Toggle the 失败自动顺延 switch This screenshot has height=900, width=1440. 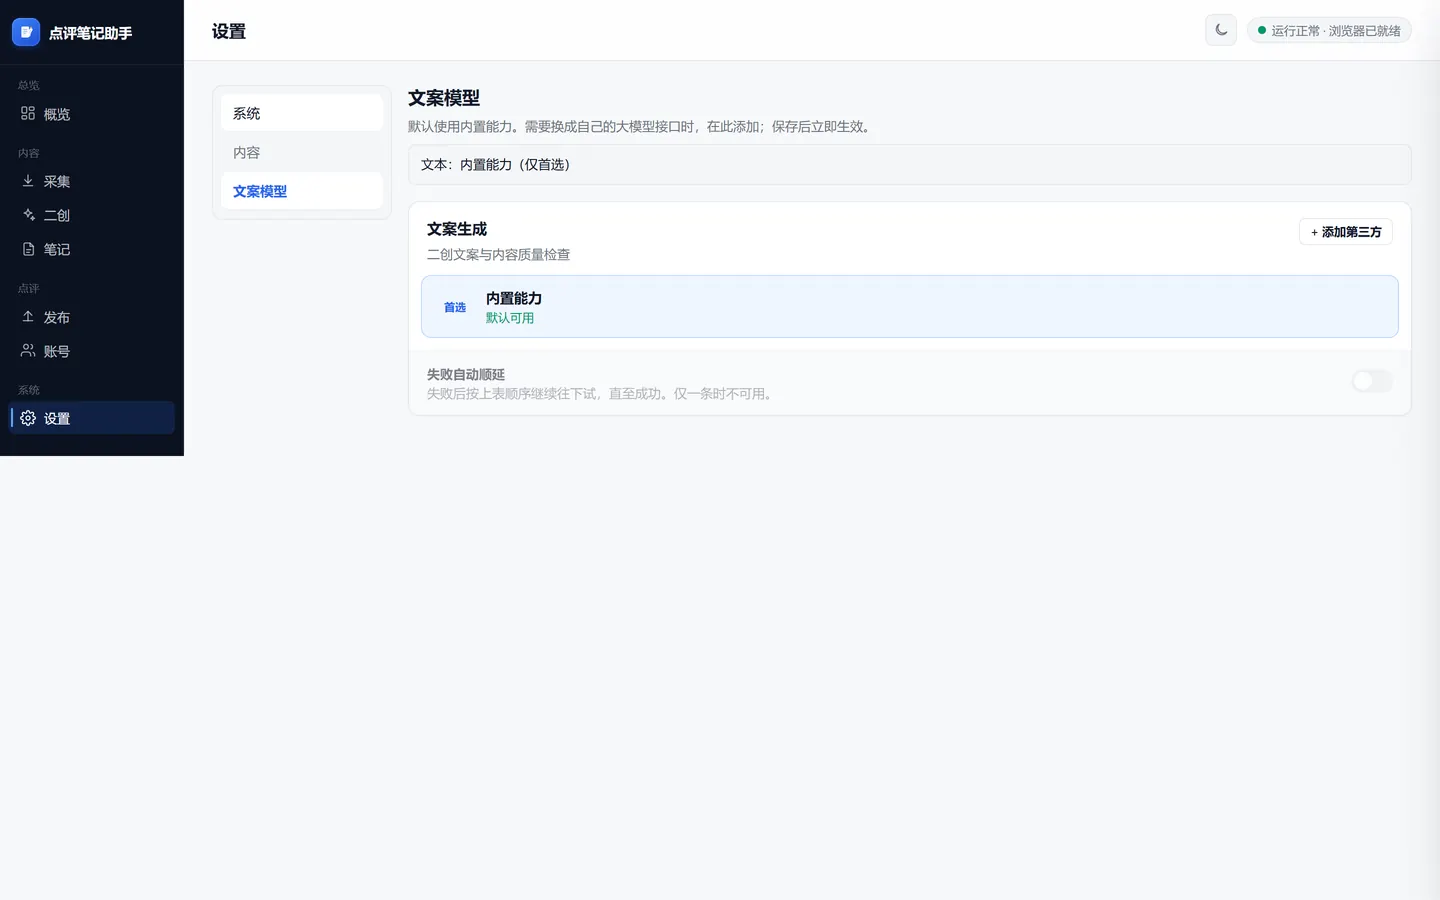(1372, 381)
